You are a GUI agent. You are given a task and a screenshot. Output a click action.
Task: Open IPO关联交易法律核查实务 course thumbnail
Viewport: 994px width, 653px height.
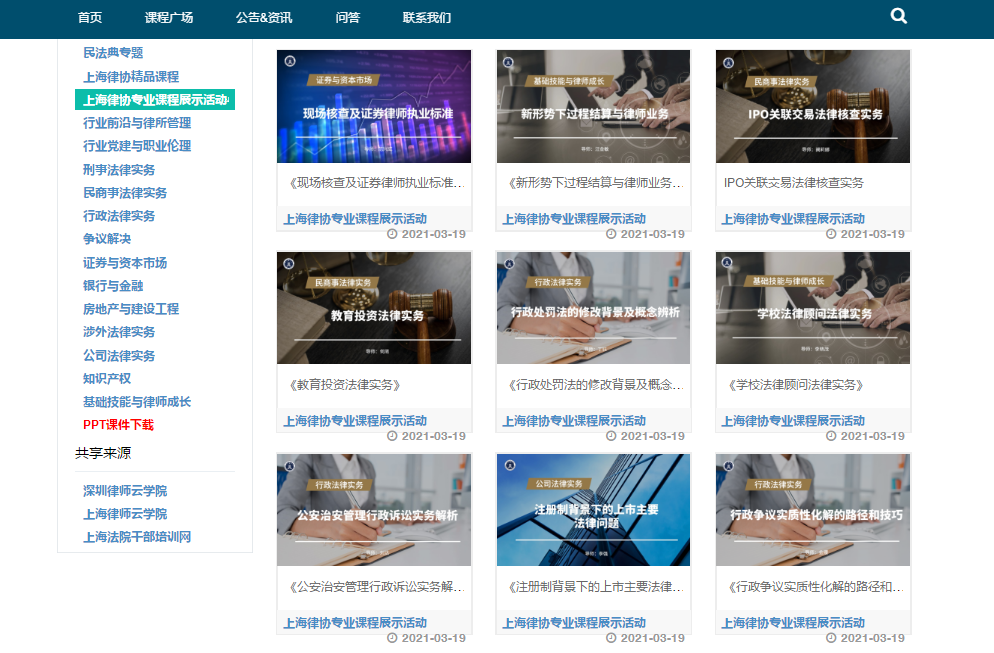(813, 107)
